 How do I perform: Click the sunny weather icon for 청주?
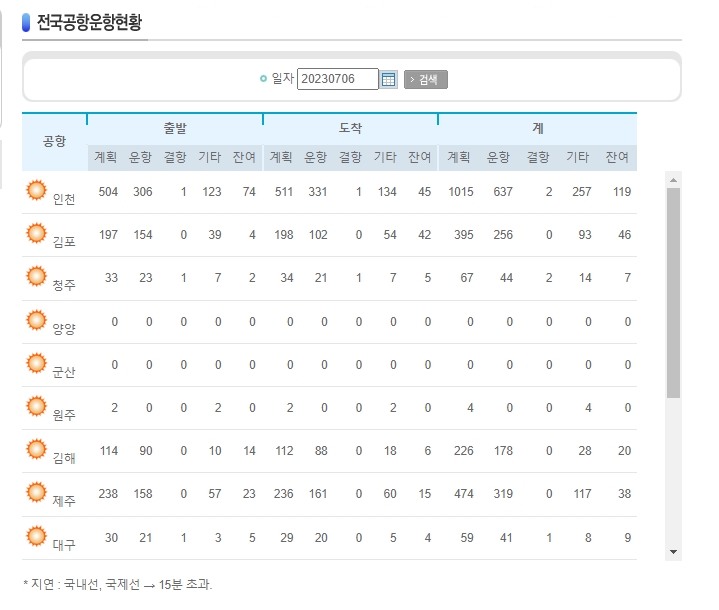[x=36, y=276]
